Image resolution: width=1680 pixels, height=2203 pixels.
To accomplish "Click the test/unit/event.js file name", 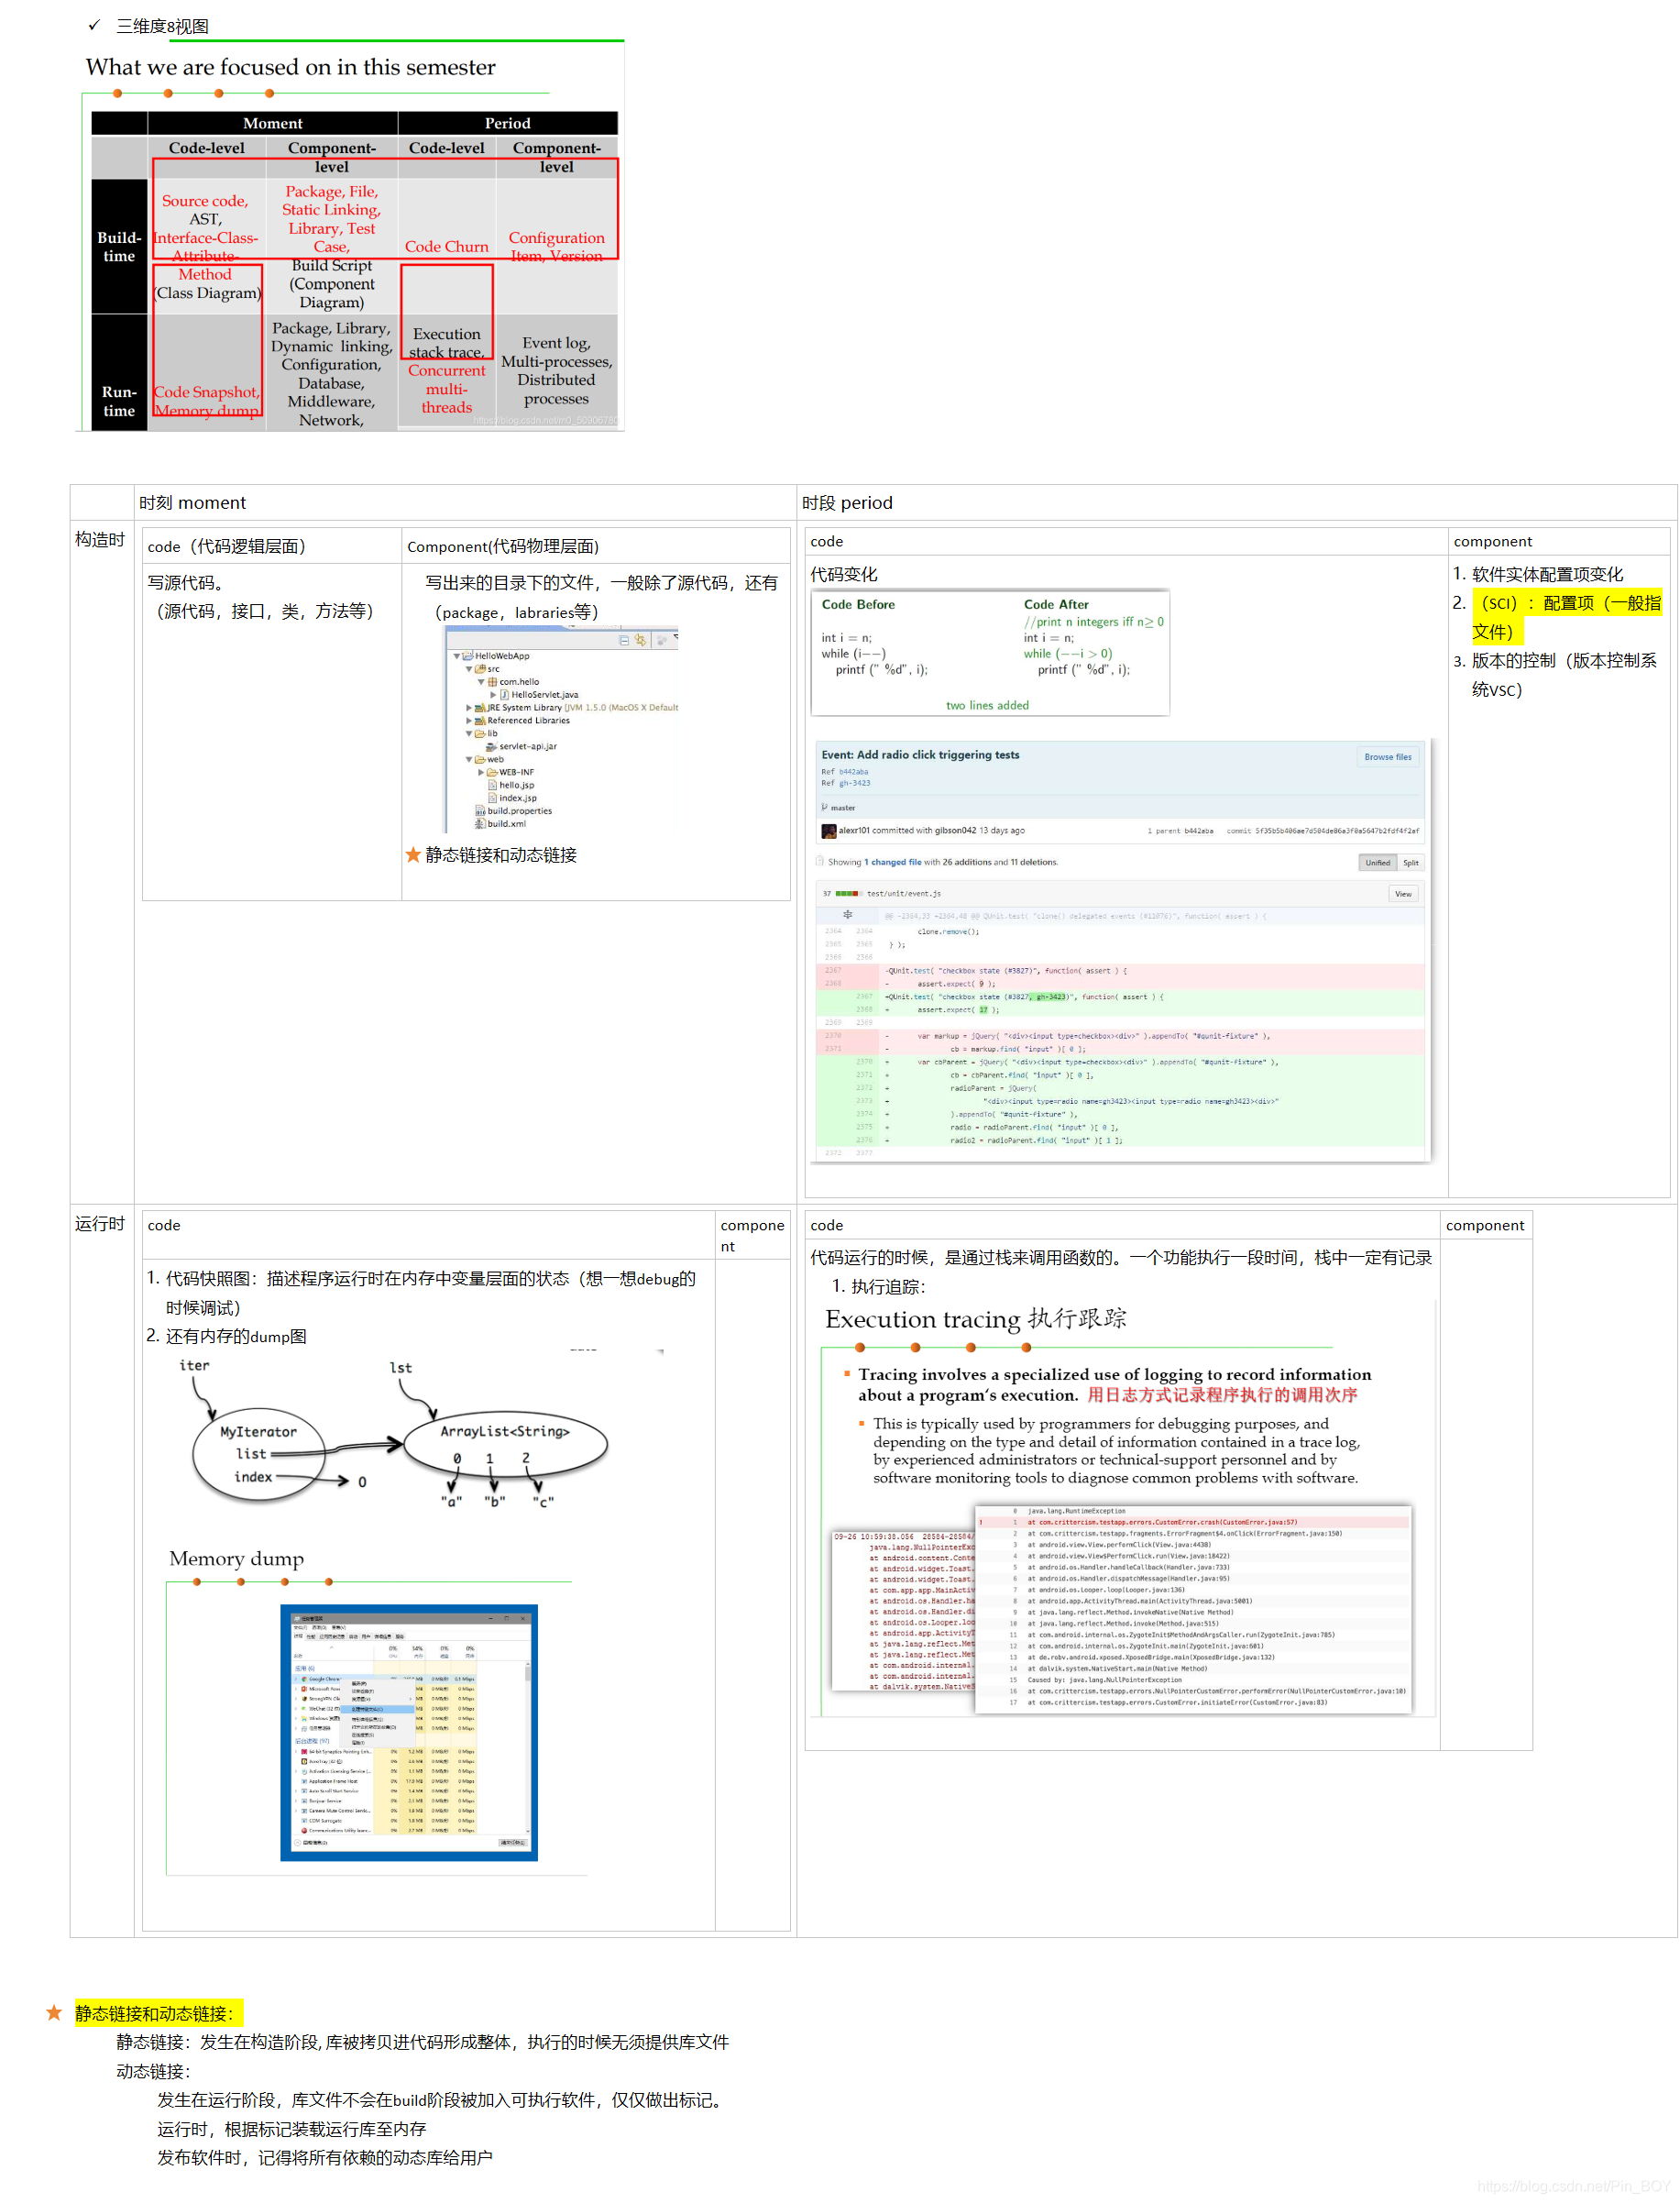I will (x=903, y=894).
